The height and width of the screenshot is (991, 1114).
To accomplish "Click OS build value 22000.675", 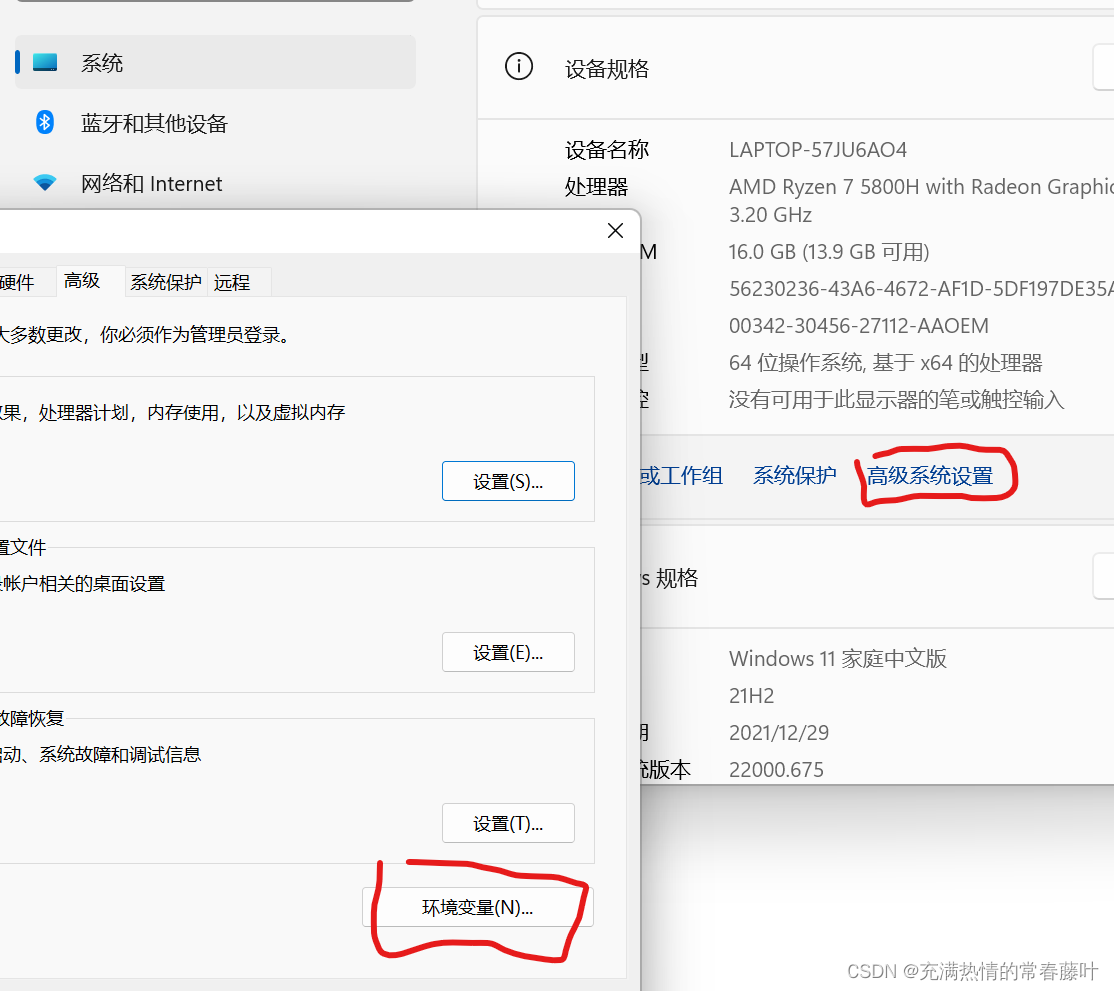I will [x=777, y=769].
